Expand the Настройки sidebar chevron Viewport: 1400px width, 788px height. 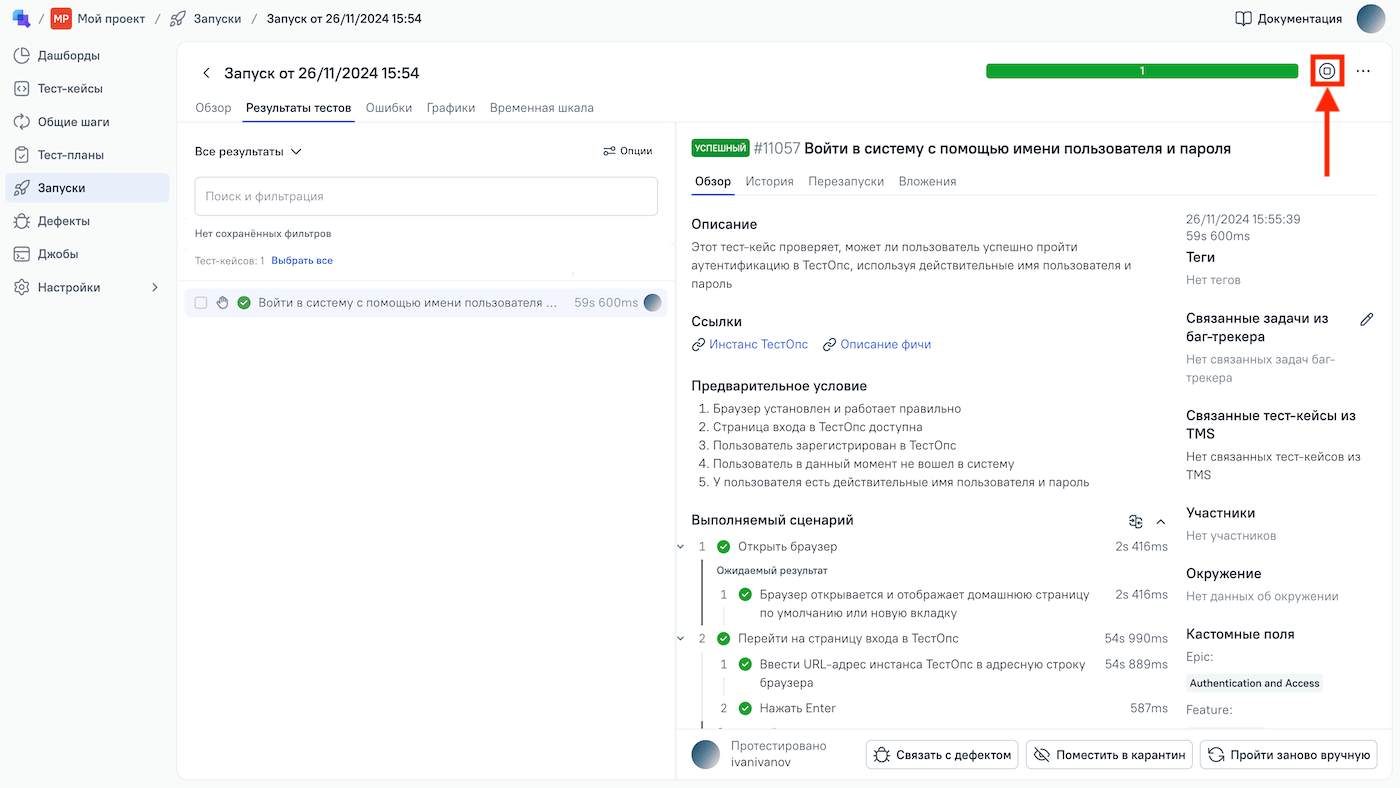pyautogui.click(x=155, y=288)
